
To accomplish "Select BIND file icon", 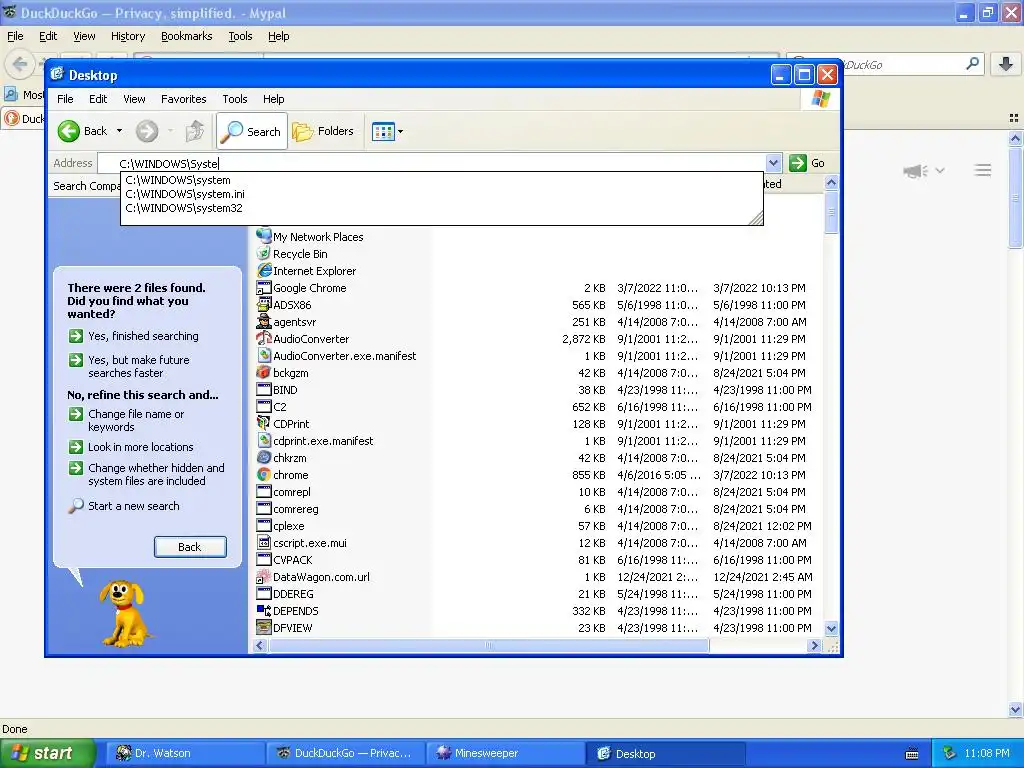I will tap(263, 389).
